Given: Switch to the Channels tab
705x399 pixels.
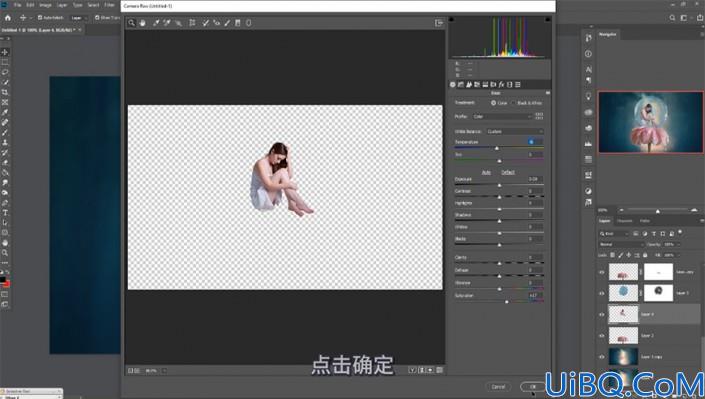Looking at the screenshot, I should [x=625, y=221].
